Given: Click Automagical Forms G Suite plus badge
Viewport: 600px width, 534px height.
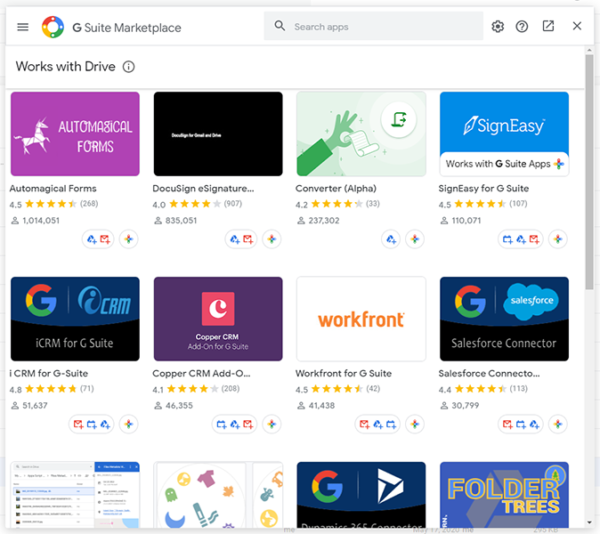Looking at the screenshot, I should coord(129,239).
